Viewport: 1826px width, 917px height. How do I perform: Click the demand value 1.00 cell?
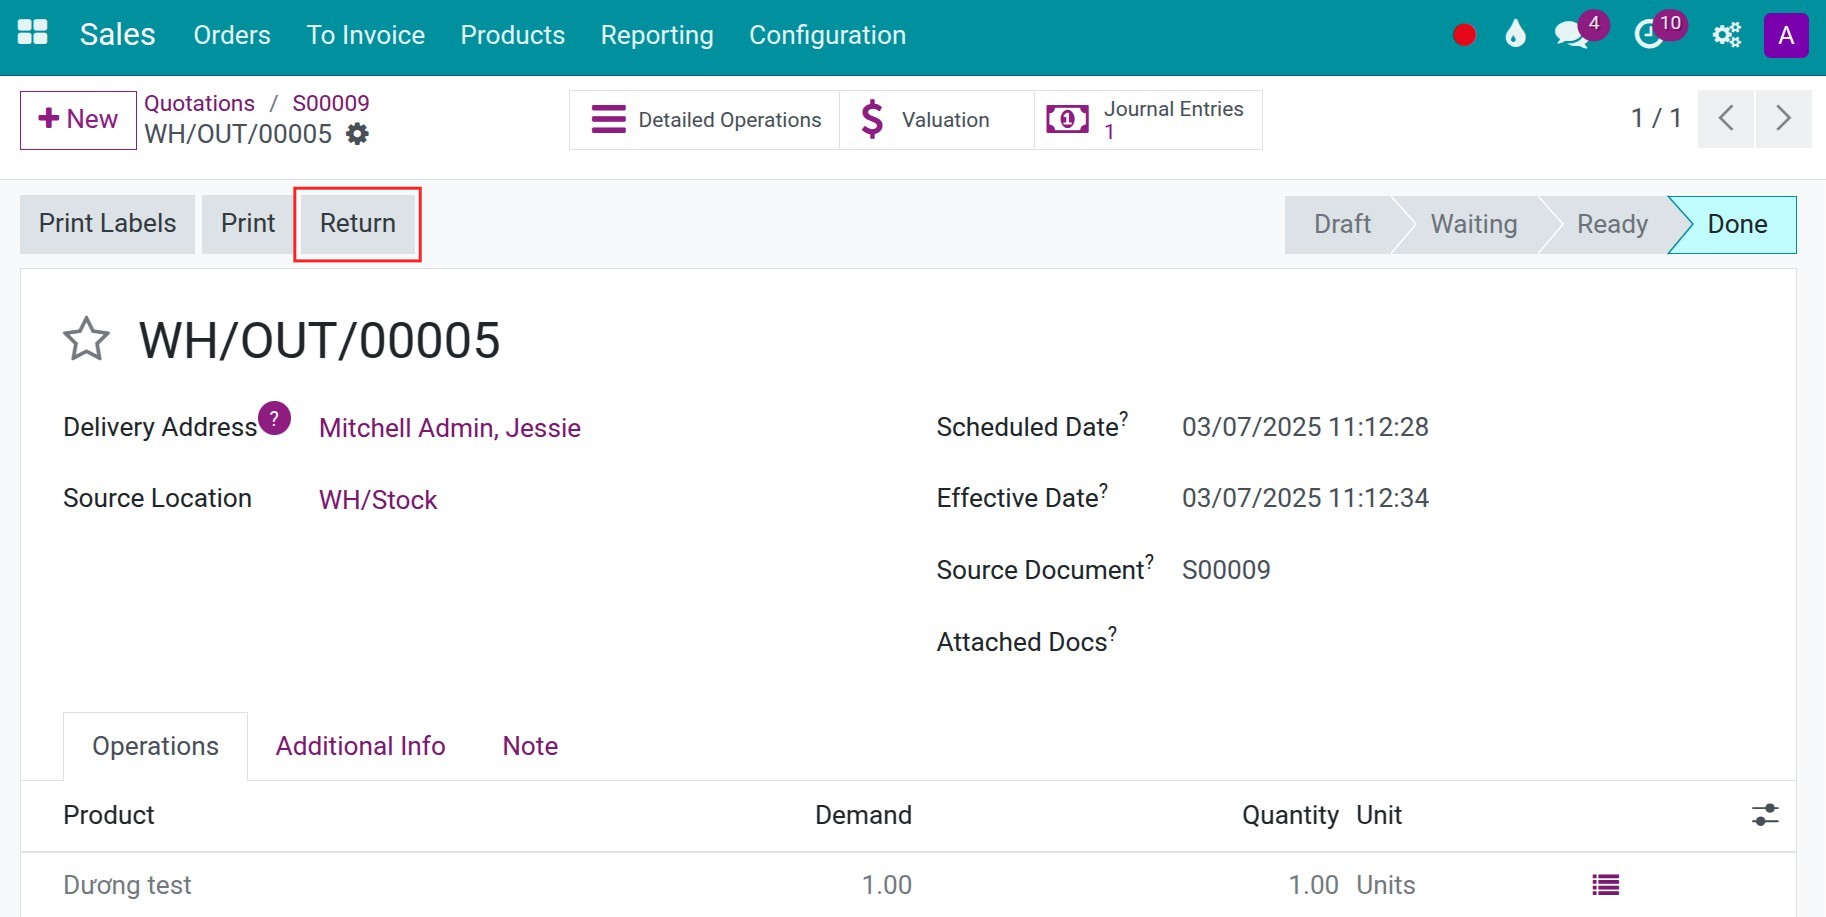click(x=887, y=885)
